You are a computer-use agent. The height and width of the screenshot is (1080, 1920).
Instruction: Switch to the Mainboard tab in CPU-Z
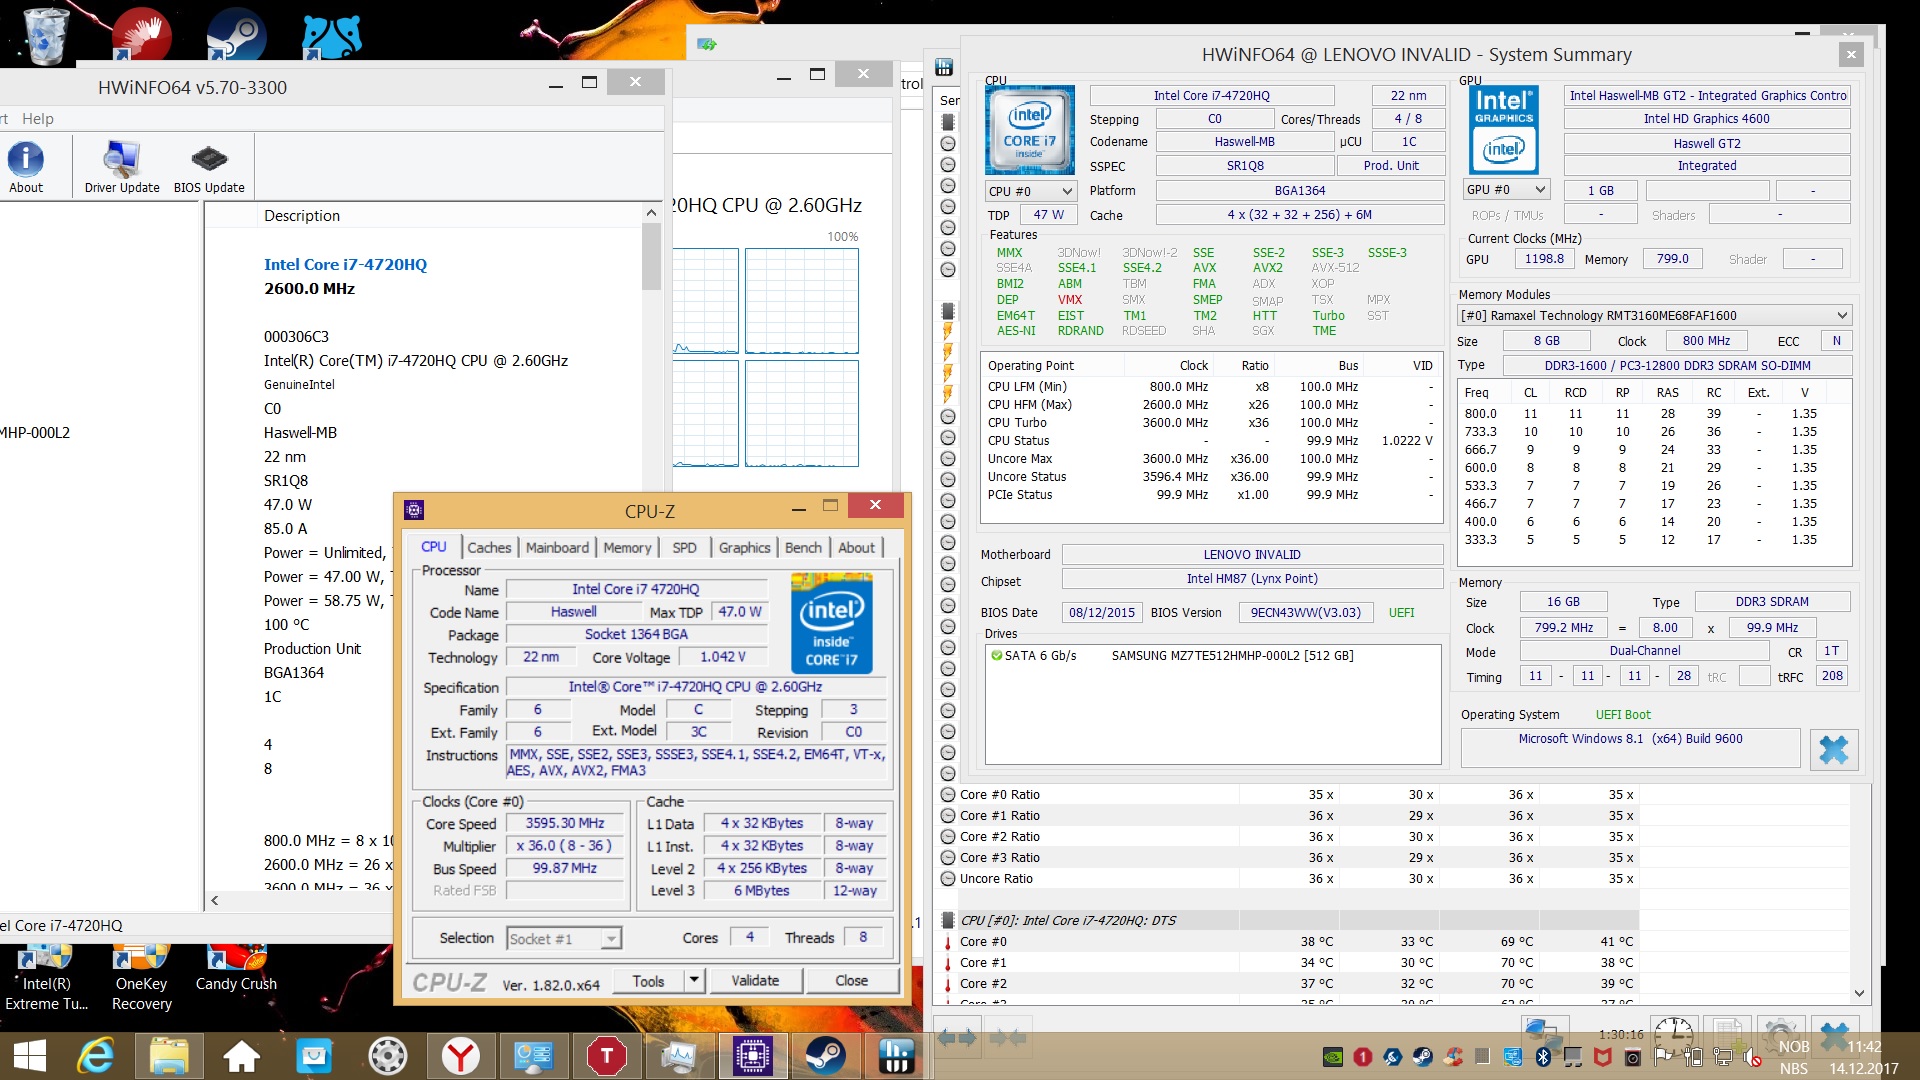tap(557, 548)
